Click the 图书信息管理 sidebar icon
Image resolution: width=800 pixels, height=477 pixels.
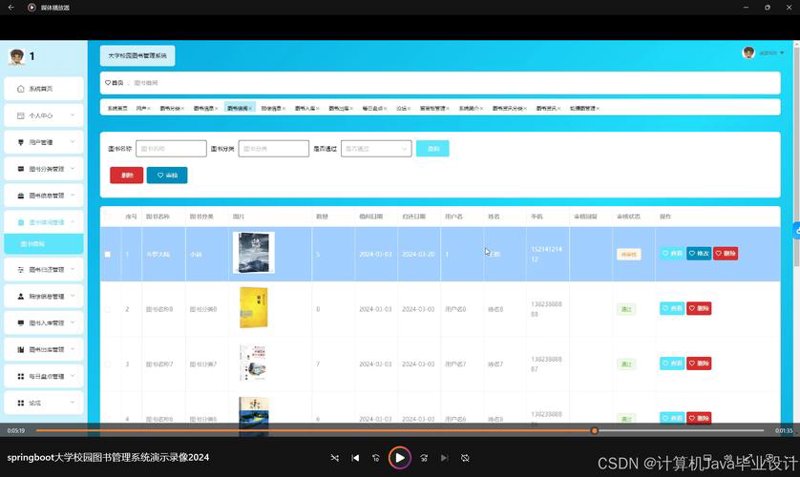tap(20, 195)
